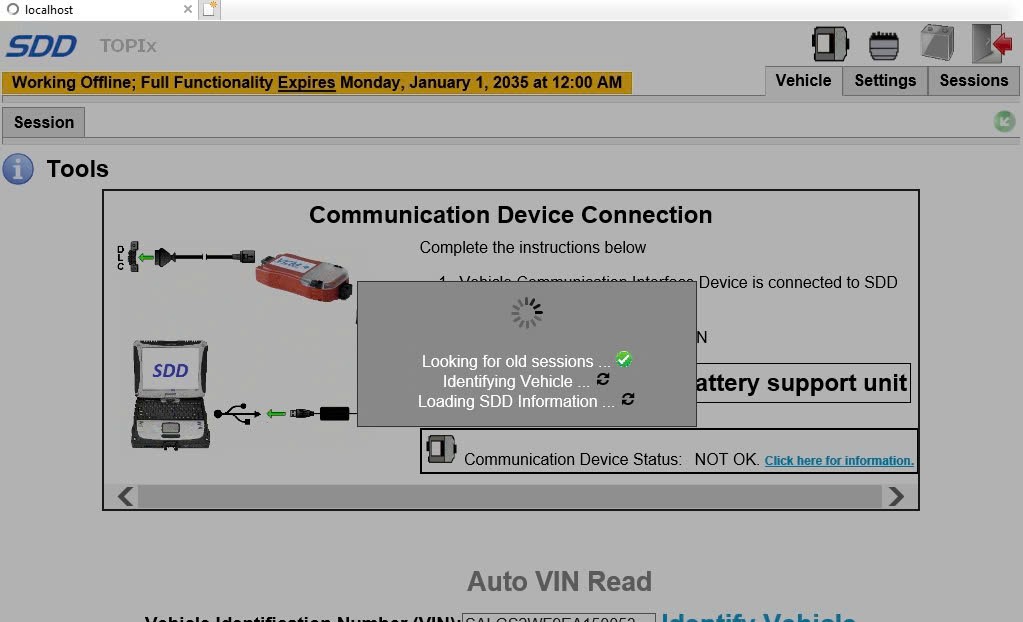This screenshot has width=1023, height=622.
Task: Click the refresh icon beside Identifying Vehicle
Action: [602, 381]
